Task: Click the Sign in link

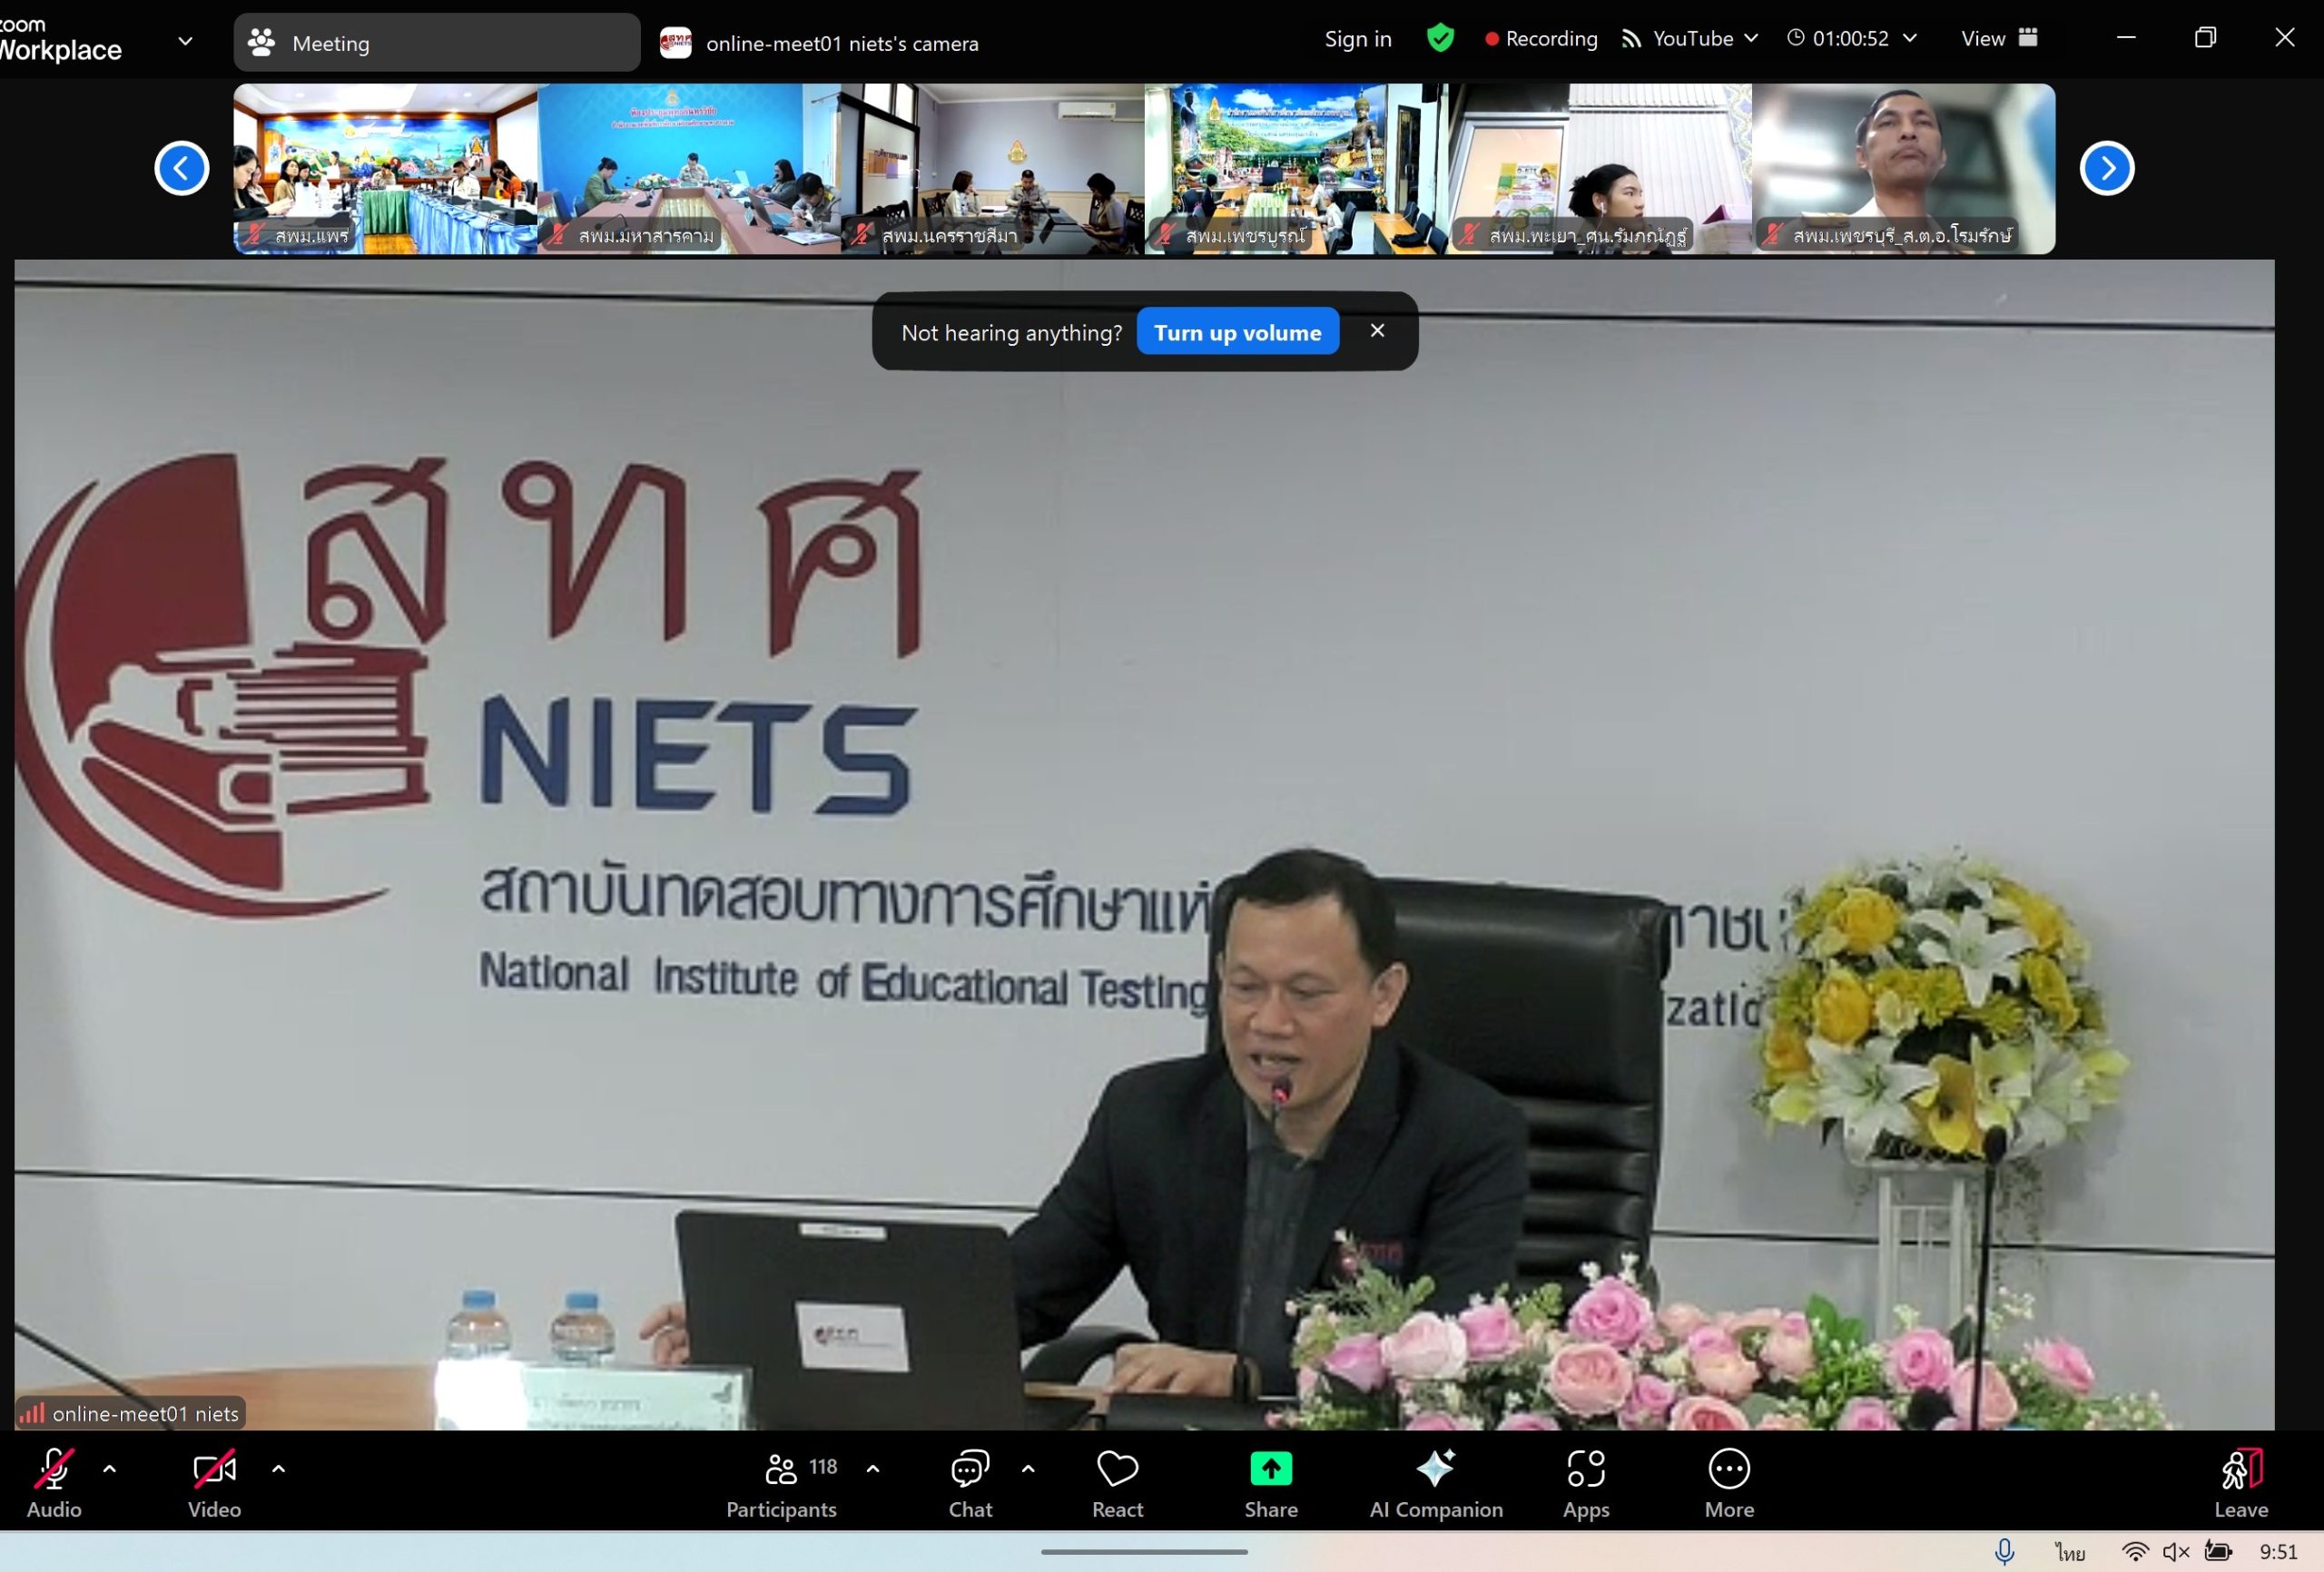Action: click(1357, 39)
